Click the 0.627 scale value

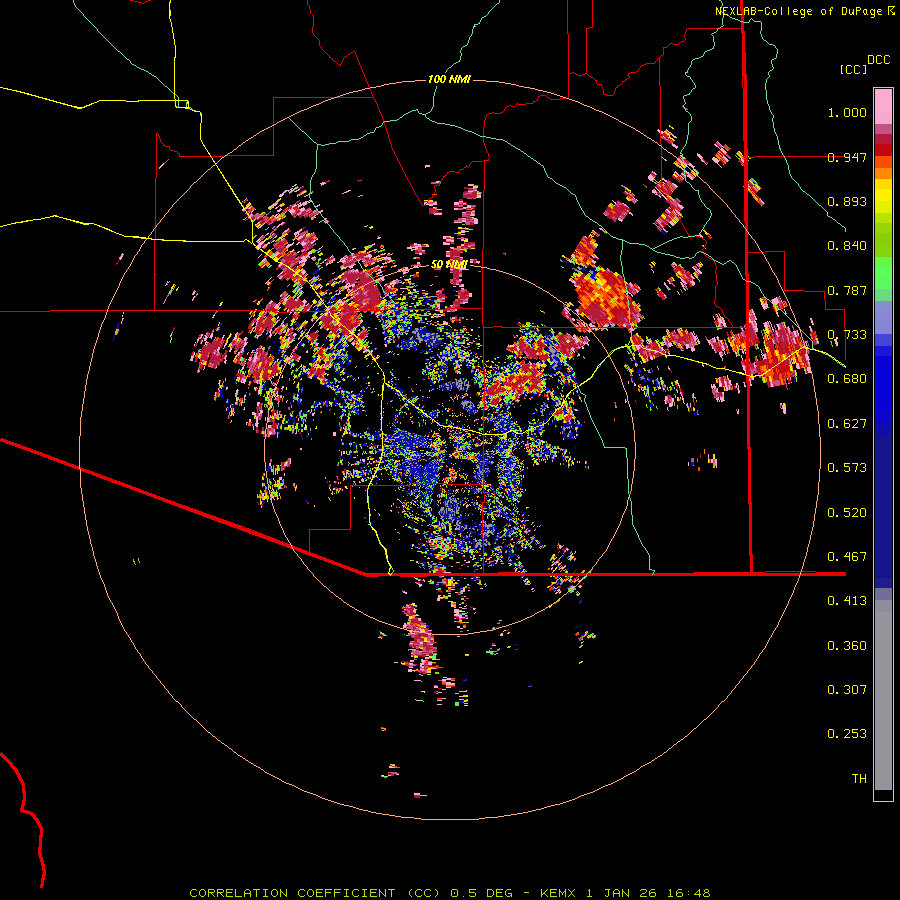pos(847,424)
